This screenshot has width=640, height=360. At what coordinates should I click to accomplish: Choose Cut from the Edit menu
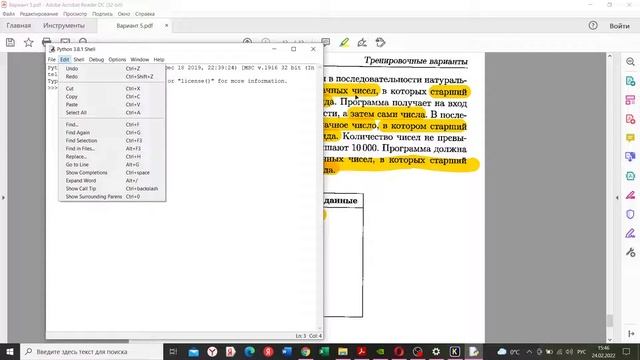click(x=112, y=89)
